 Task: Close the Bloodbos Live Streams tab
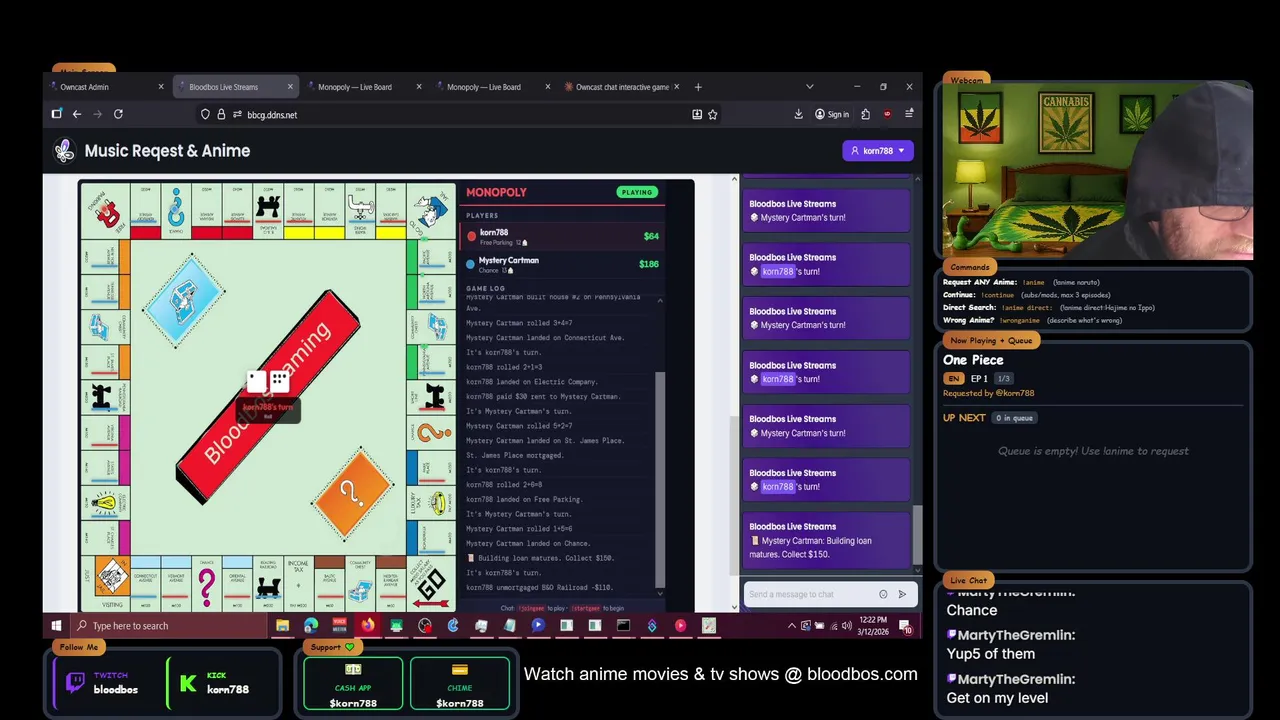click(290, 87)
